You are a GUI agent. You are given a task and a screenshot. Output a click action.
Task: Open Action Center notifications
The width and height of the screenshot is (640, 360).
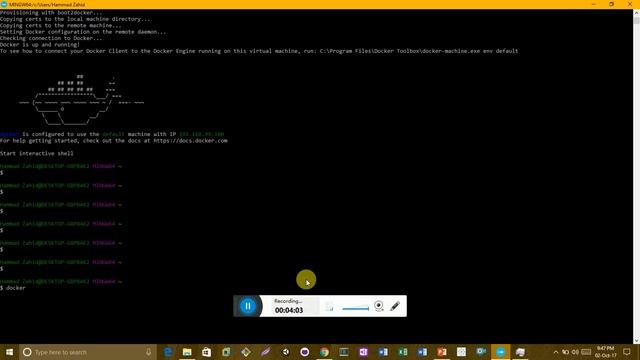(627, 352)
